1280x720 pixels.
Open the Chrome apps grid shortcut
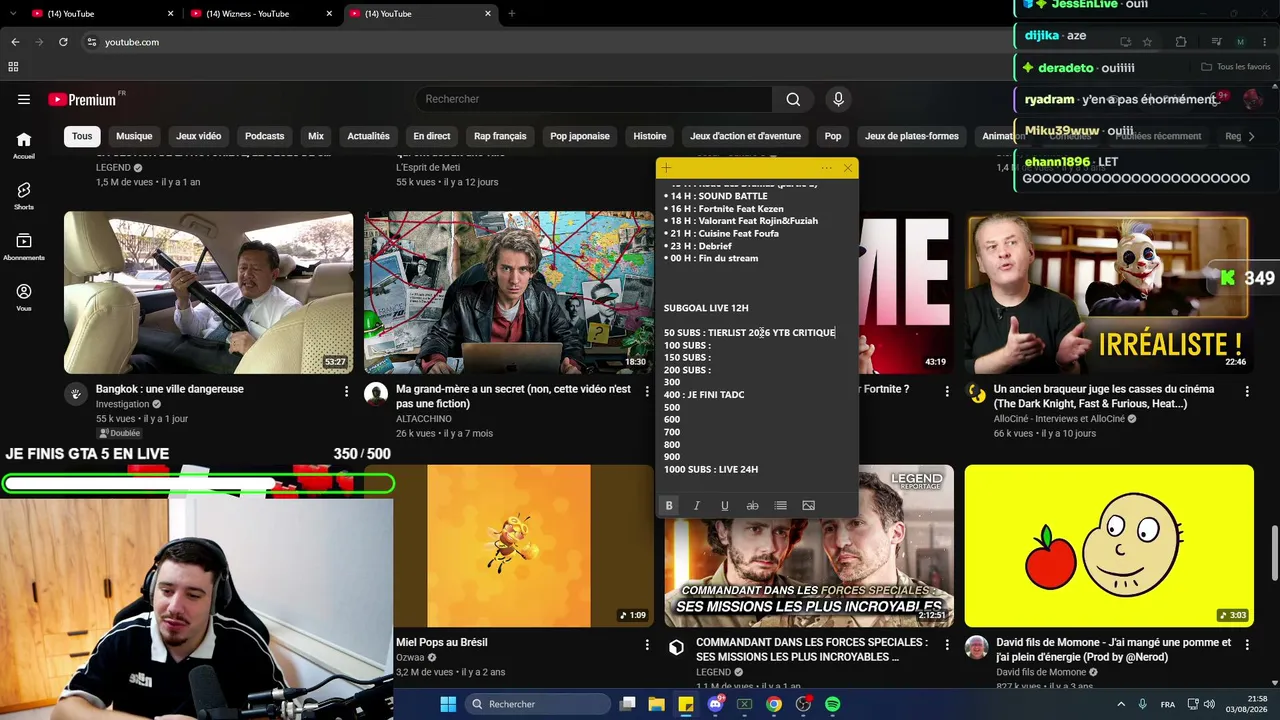[x=13, y=67]
